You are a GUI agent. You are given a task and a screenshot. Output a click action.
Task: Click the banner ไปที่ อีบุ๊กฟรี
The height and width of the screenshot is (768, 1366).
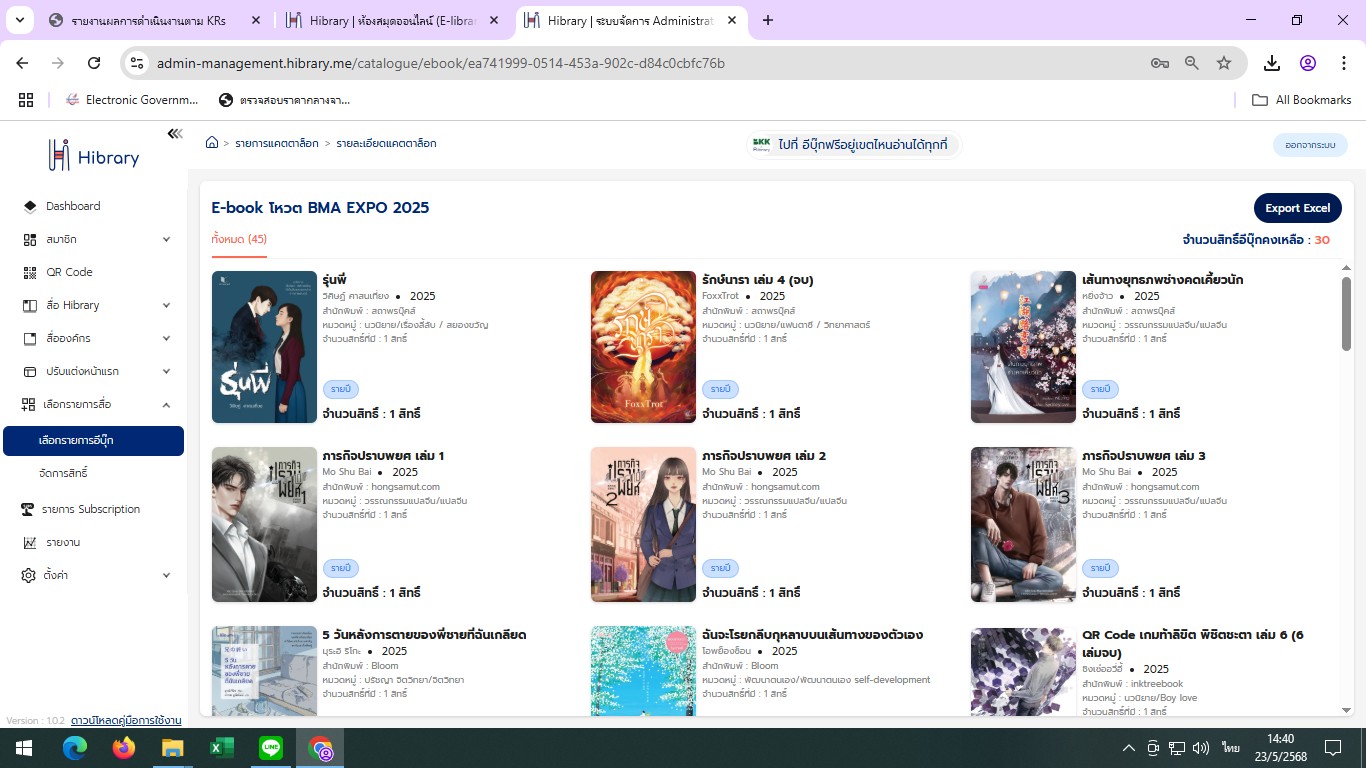tap(852, 145)
